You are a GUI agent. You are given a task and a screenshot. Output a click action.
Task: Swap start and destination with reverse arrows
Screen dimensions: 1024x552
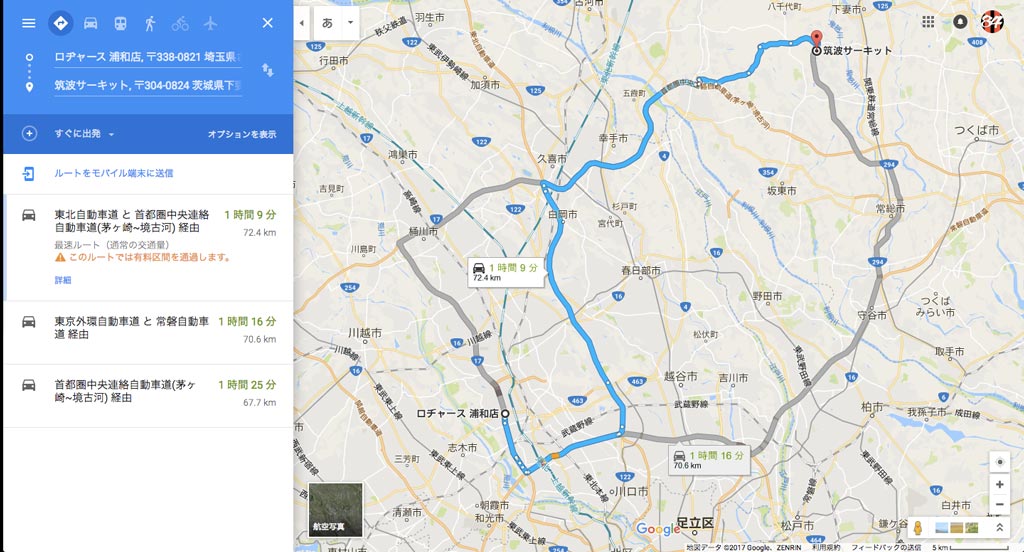268,70
